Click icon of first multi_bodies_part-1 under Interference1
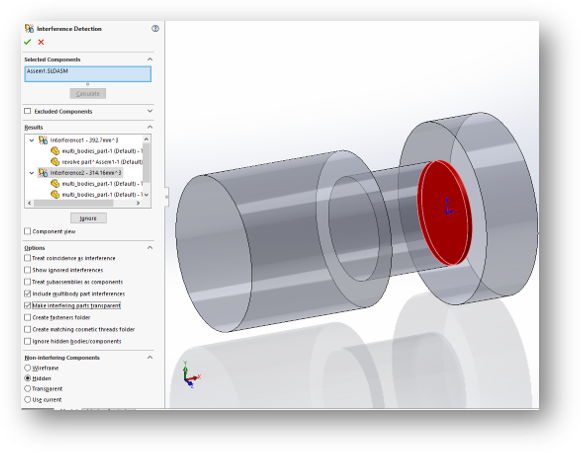The image size is (581, 452). [55, 151]
